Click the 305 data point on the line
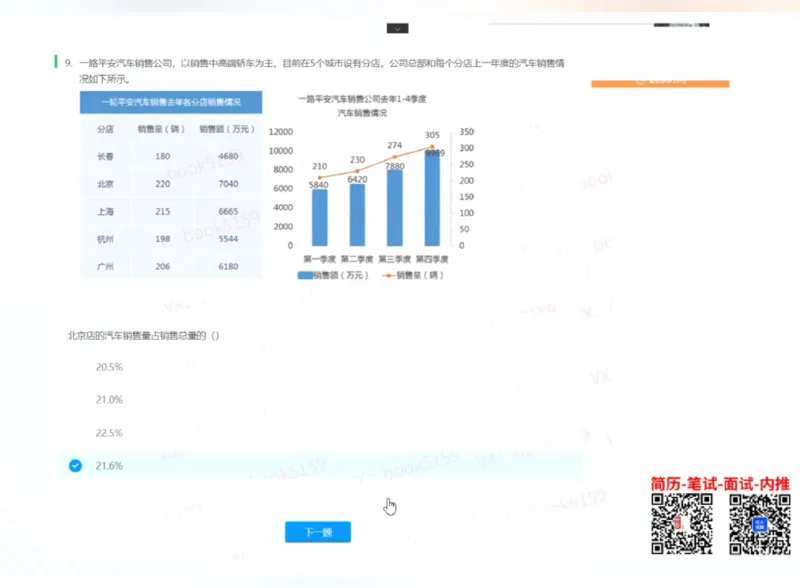Viewport: 800px width, 588px height. point(433,148)
